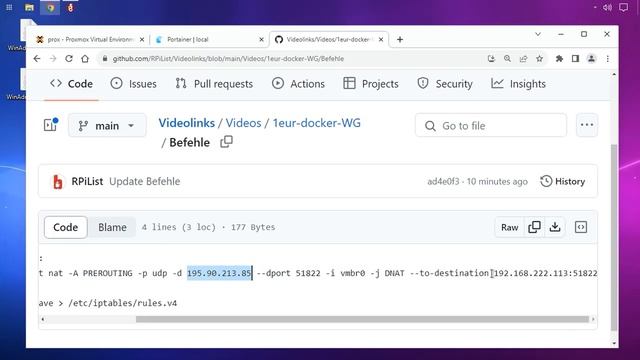
Task: Click the text /etc/iptables/rules.v4
Action: coord(122,303)
